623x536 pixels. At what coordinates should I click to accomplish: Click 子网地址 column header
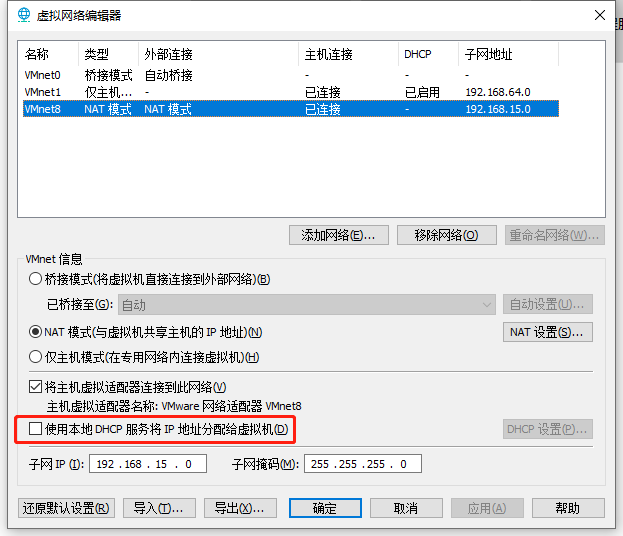click(509, 54)
